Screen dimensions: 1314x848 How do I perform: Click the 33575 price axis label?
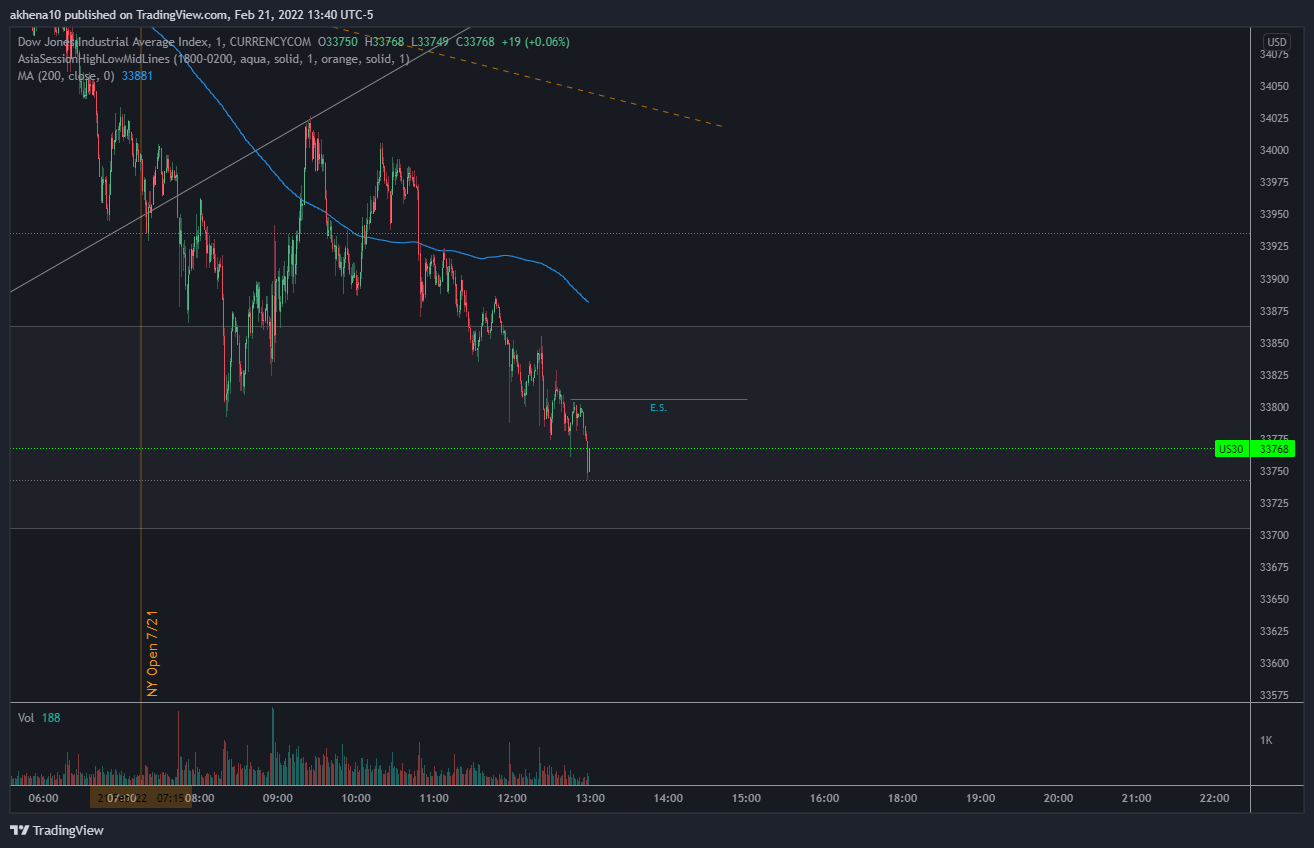[1273, 695]
